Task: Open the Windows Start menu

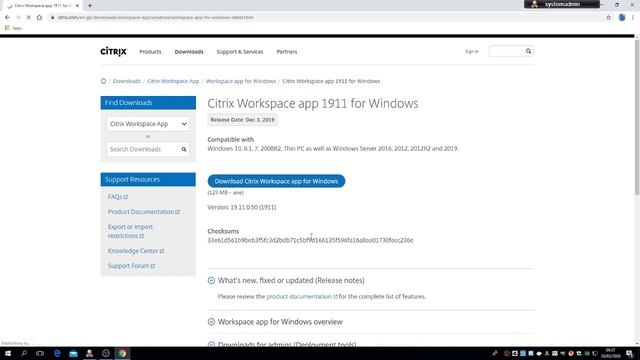Action: click(8, 353)
